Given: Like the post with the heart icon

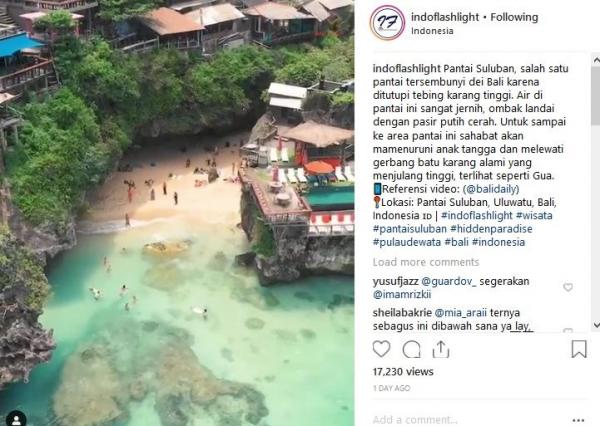Looking at the screenshot, I should [381, 349].
